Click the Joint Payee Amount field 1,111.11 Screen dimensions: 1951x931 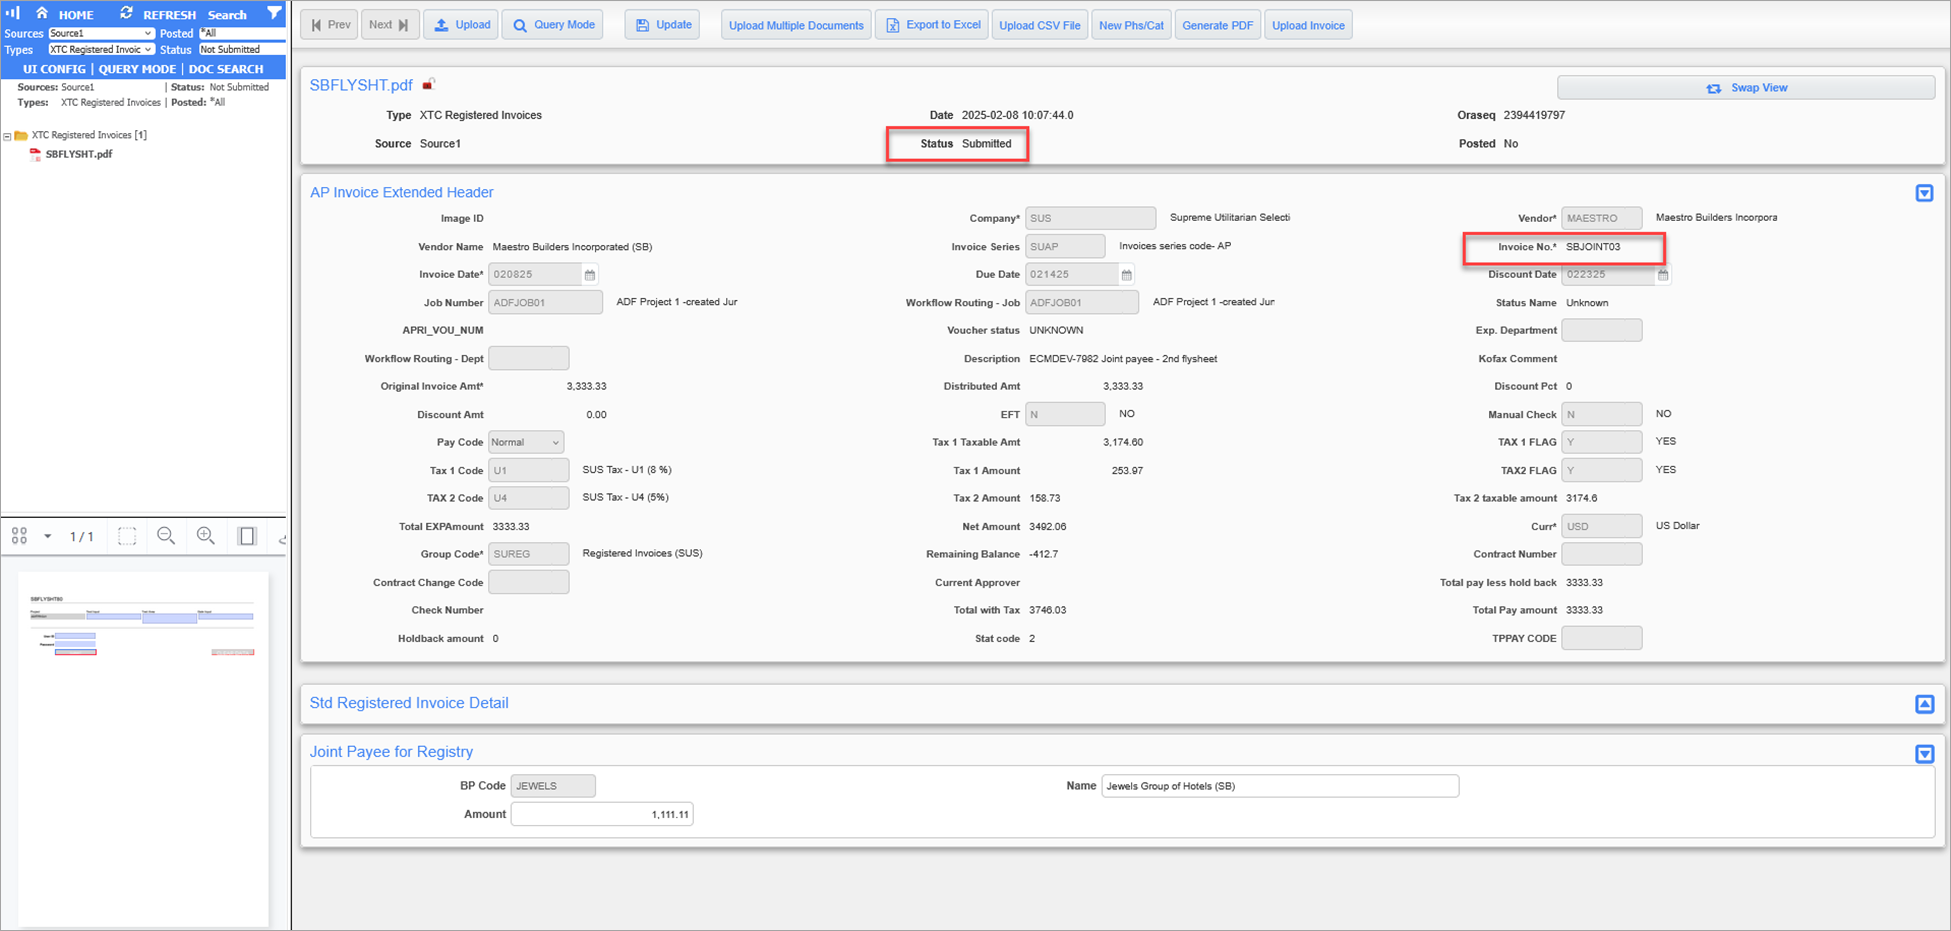click(602, 814)
